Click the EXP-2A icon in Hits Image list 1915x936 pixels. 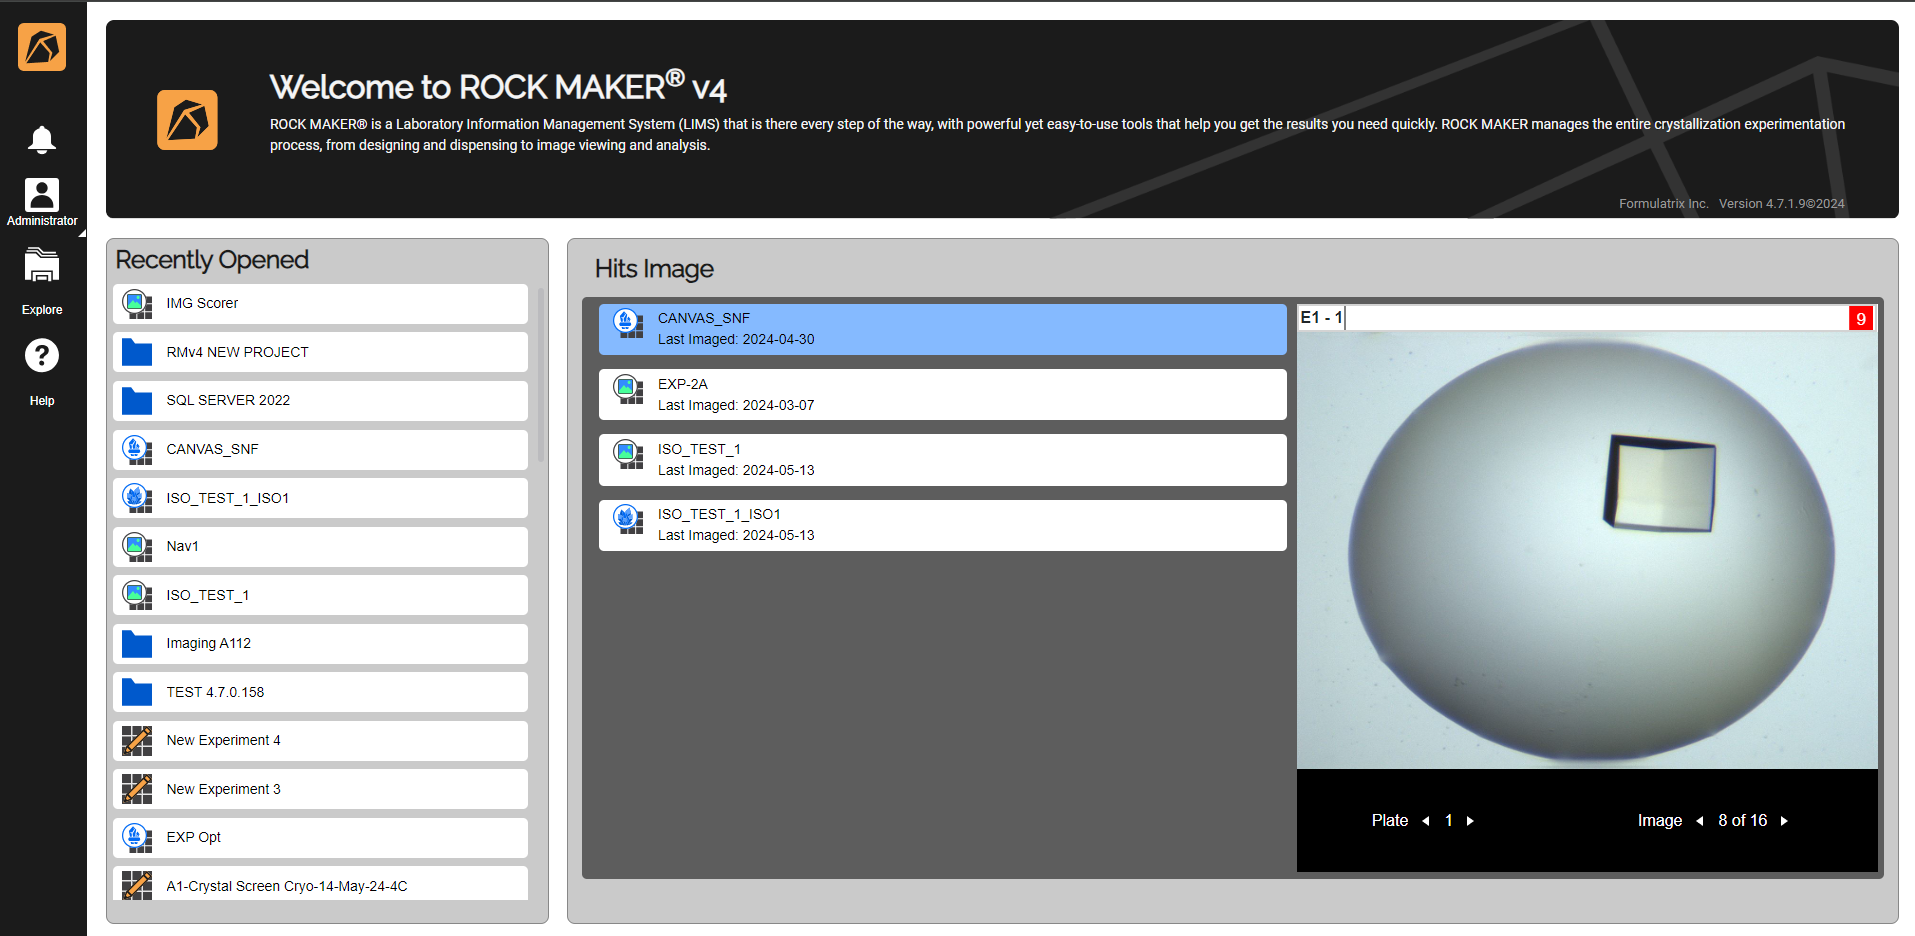coord(628,389)
